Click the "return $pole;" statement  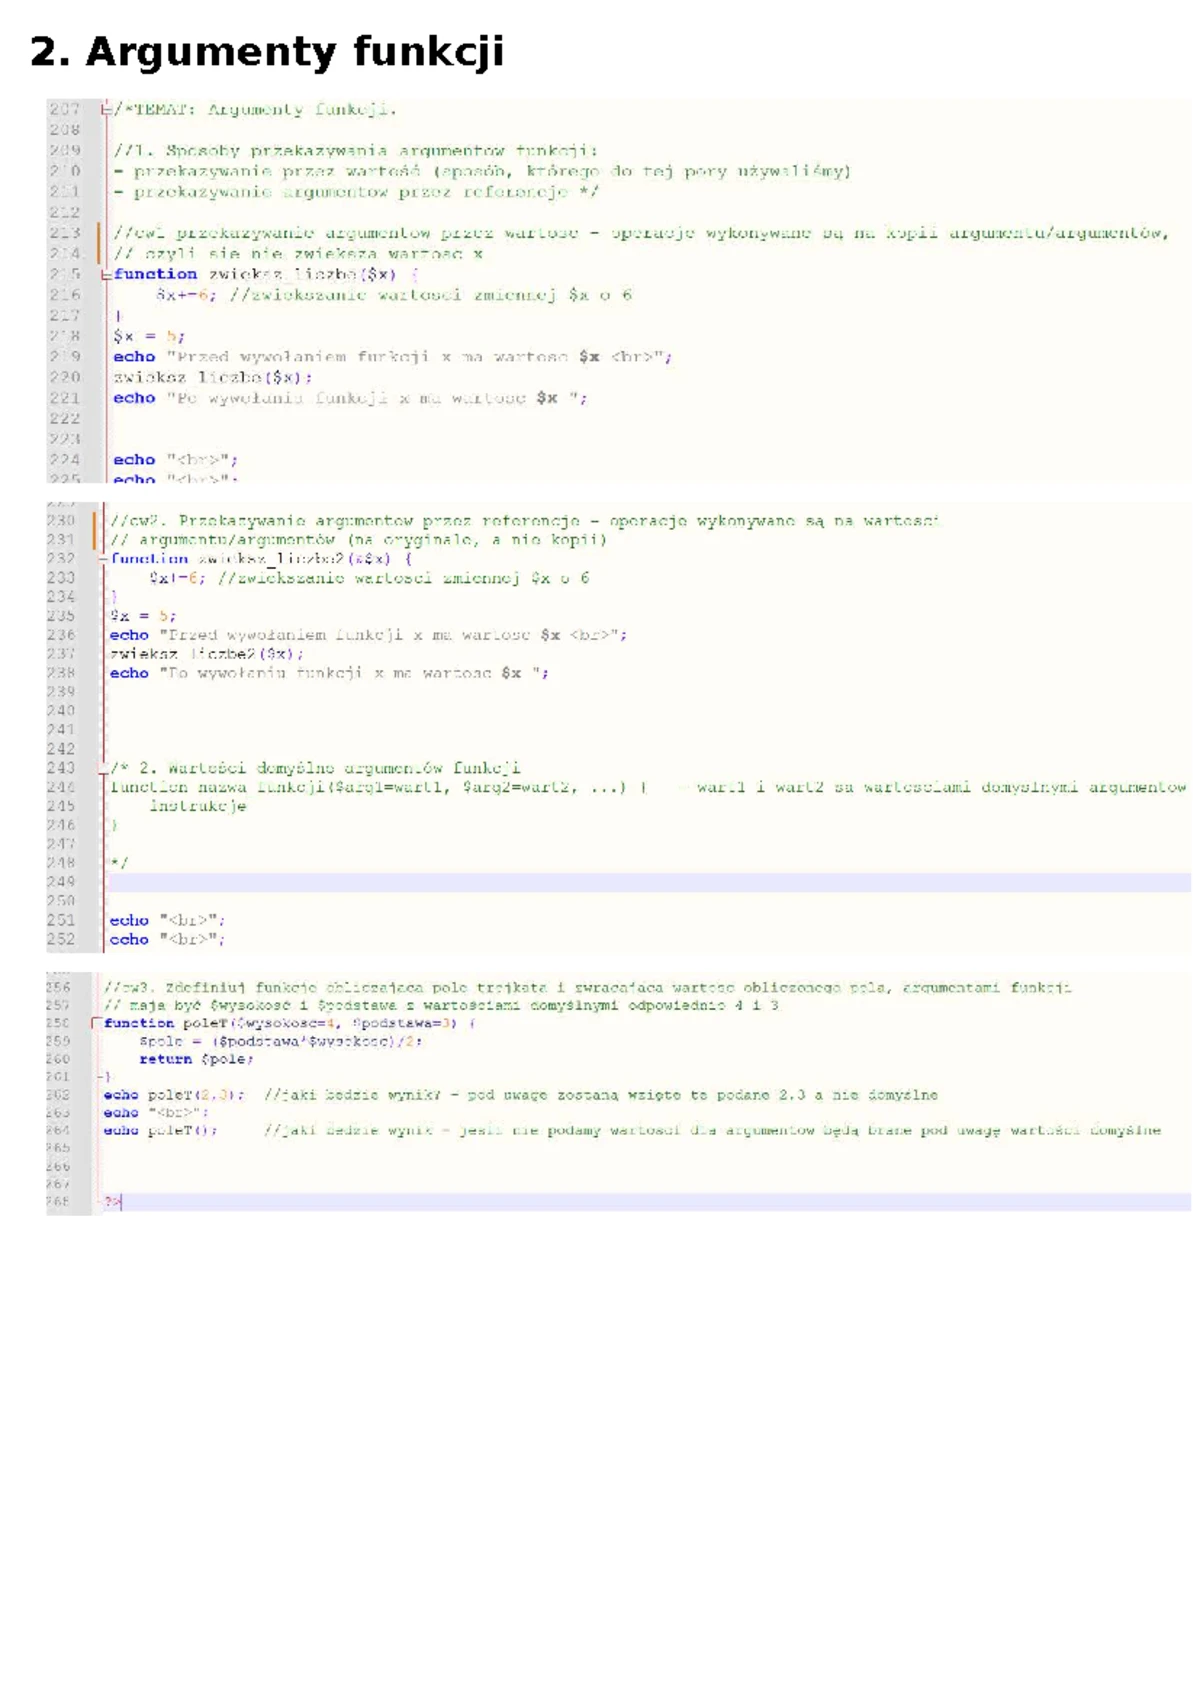[196, 1059]
